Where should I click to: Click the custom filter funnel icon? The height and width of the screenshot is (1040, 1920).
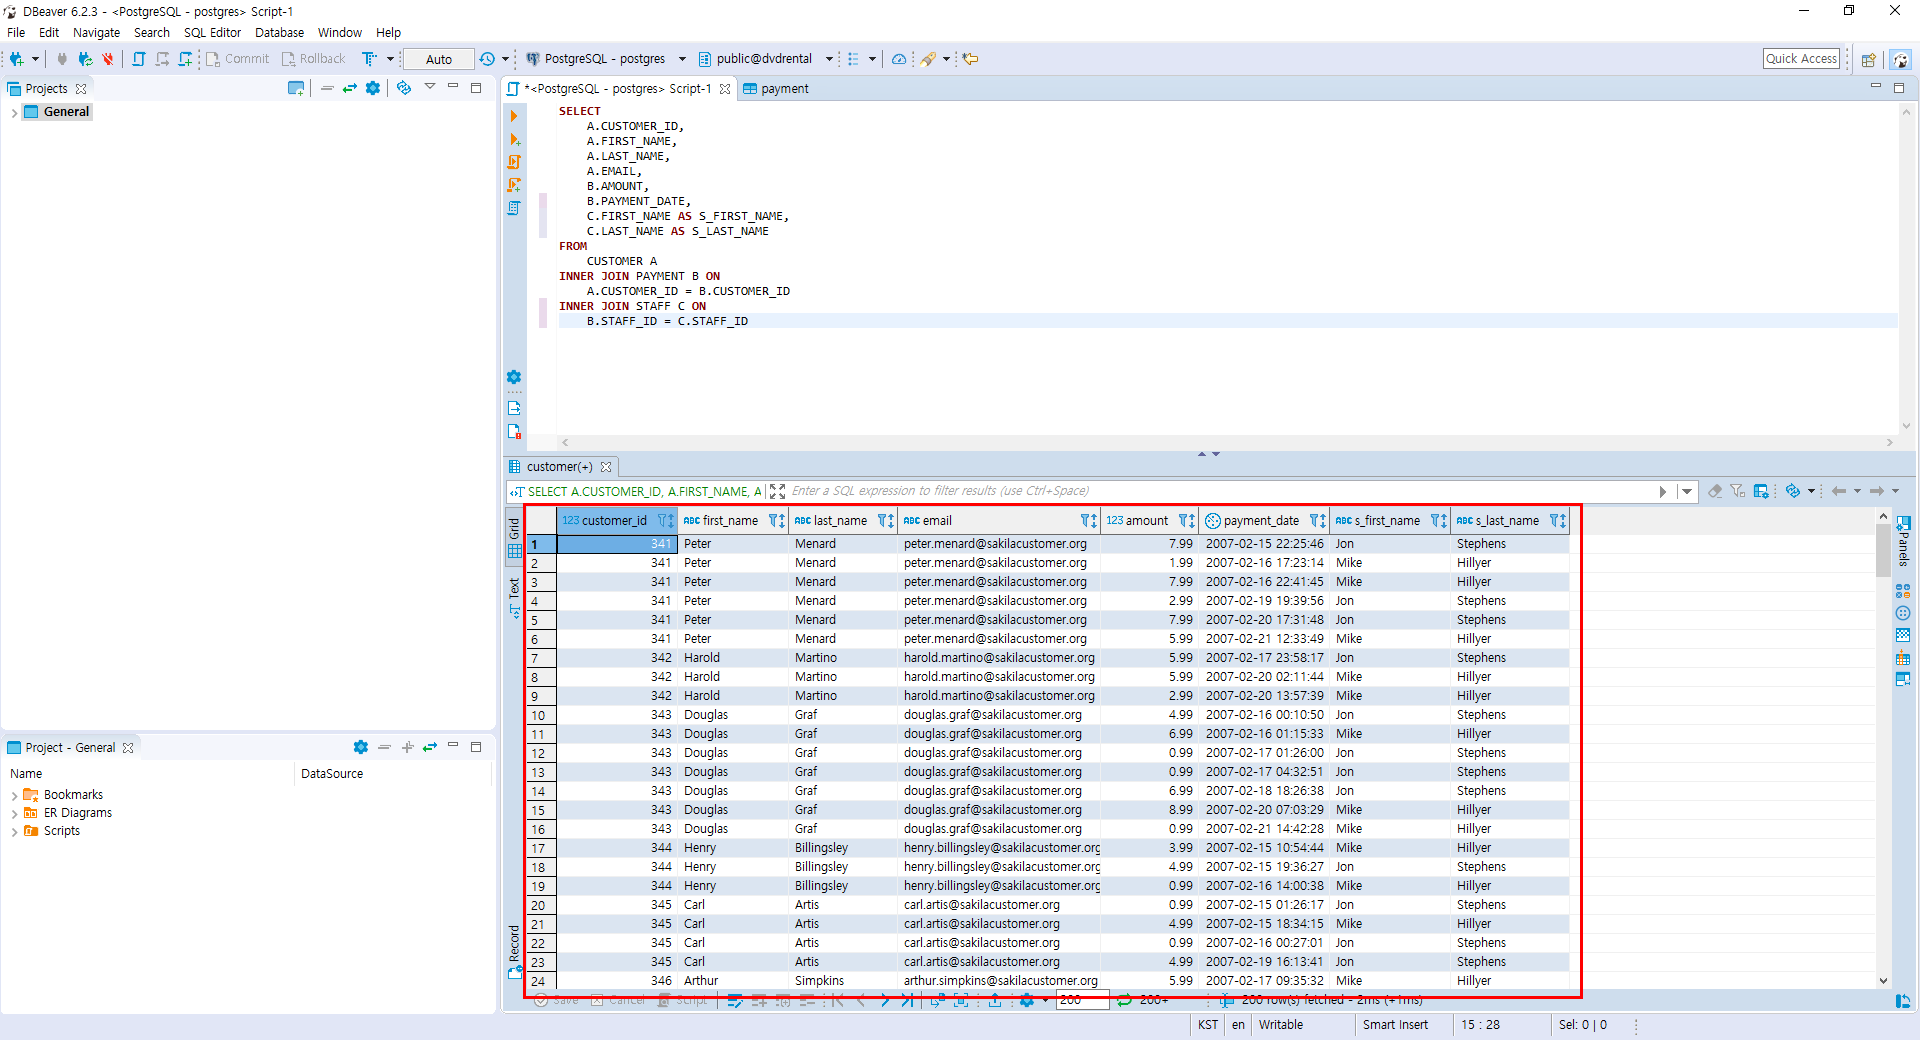tap(1738, 491)
